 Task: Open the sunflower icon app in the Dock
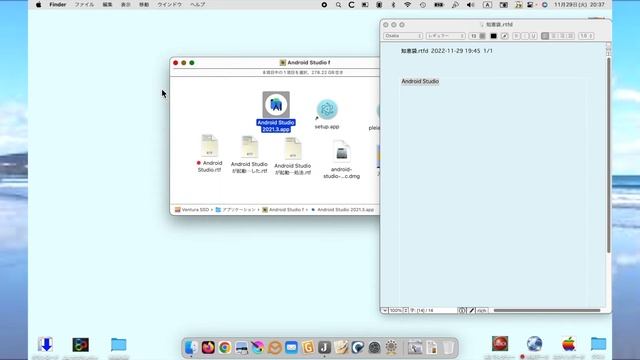click(391, 347)
